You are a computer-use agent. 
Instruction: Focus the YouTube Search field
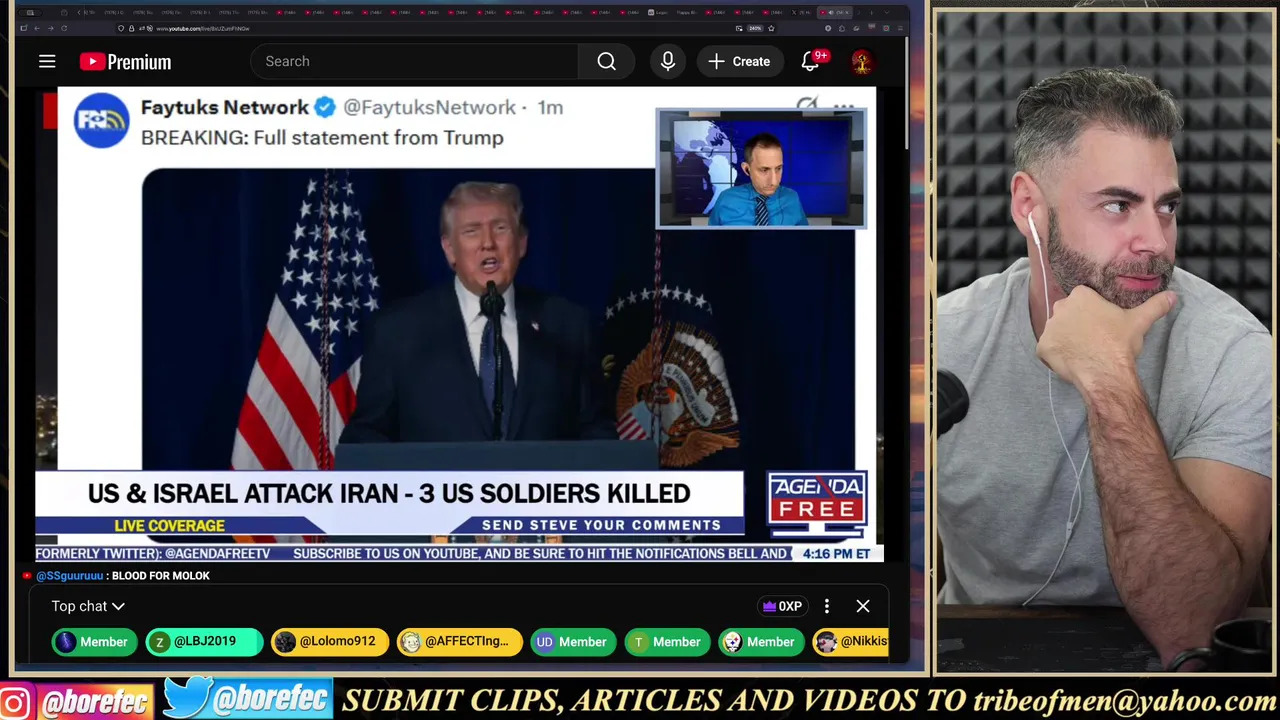coord(414,62)
